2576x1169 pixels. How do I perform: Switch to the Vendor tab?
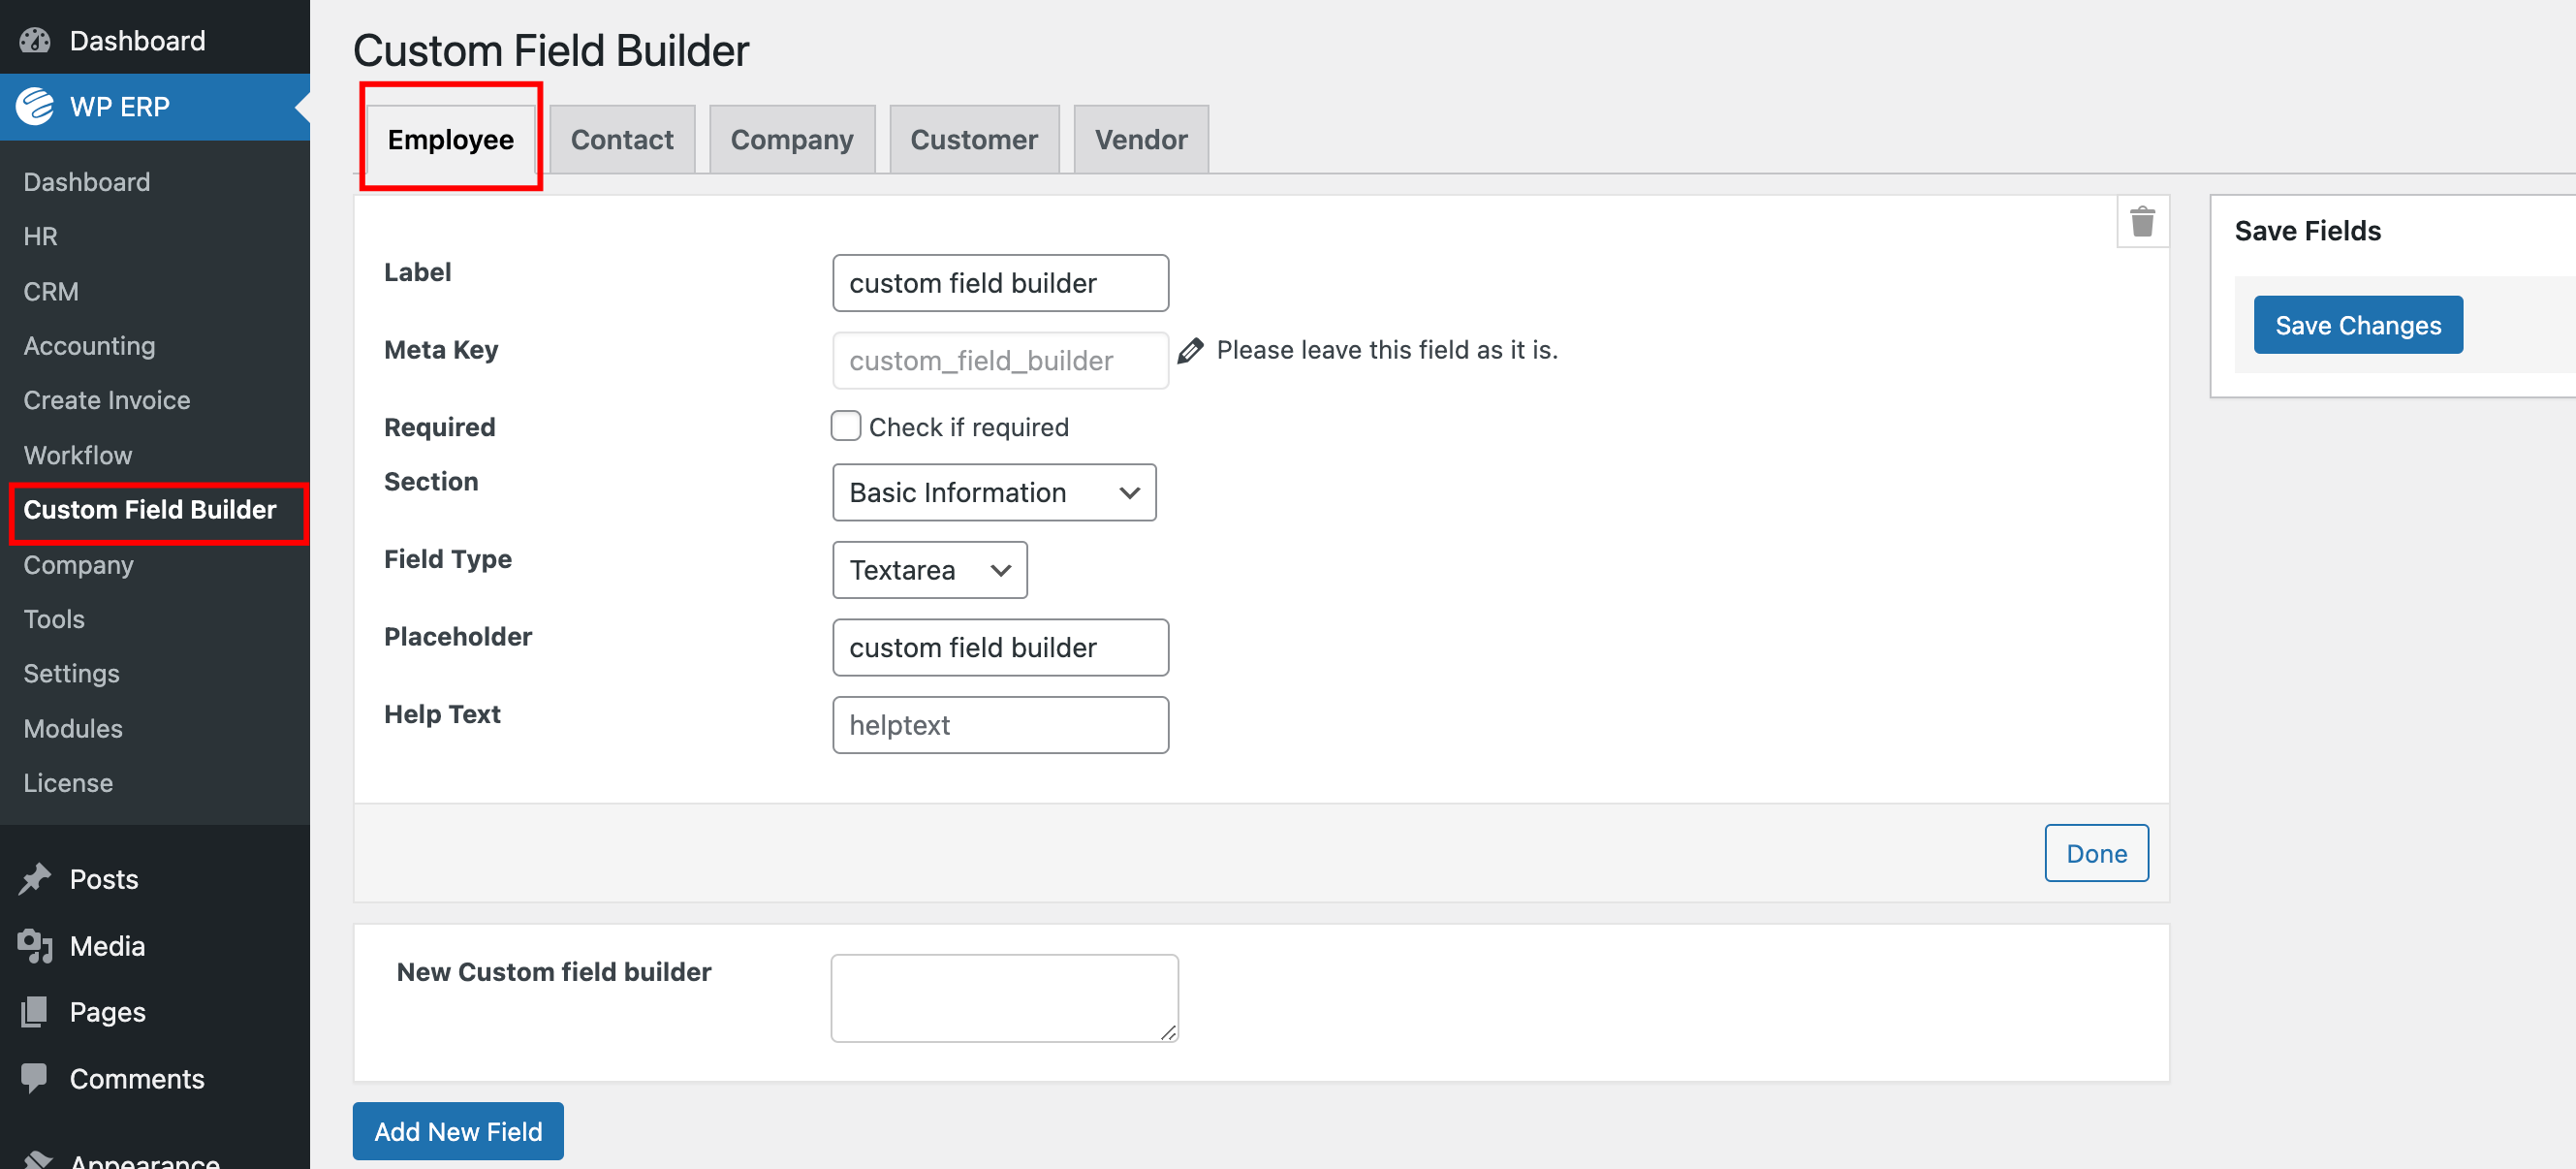pyautogui.click(x=1141, y=139)
